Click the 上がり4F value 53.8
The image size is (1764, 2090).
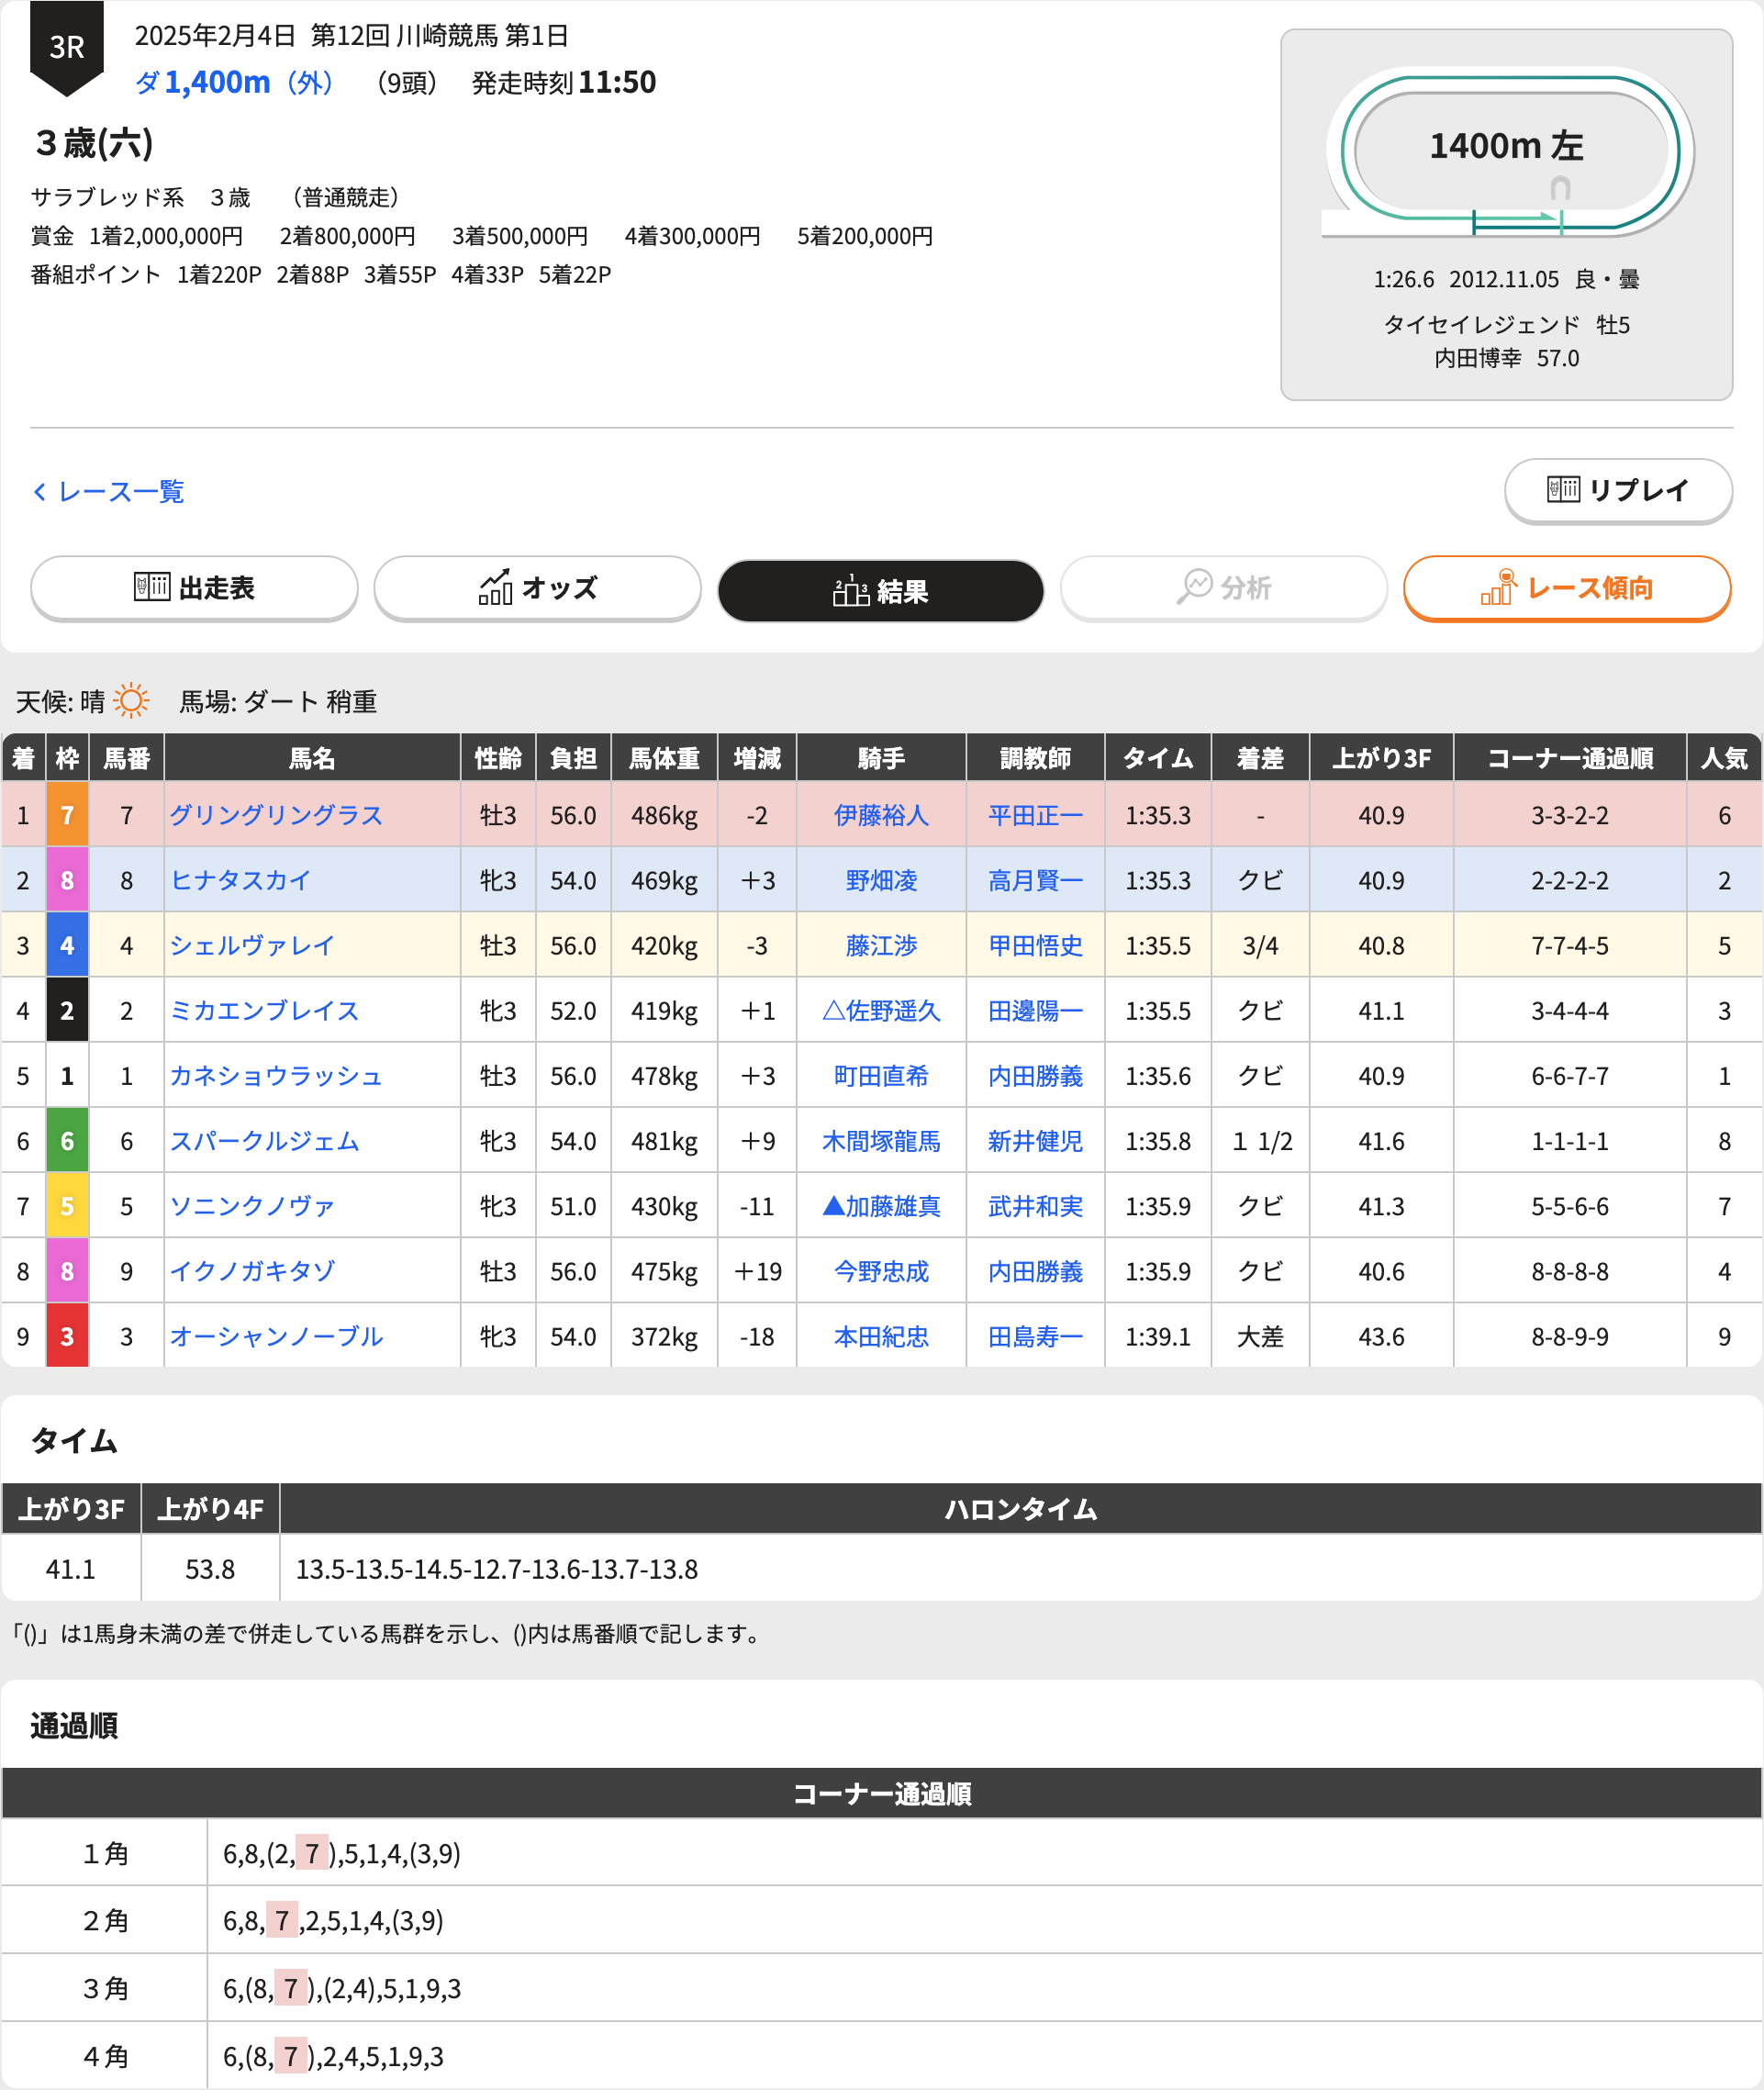pyautogui.click(x=210, y=1569)
